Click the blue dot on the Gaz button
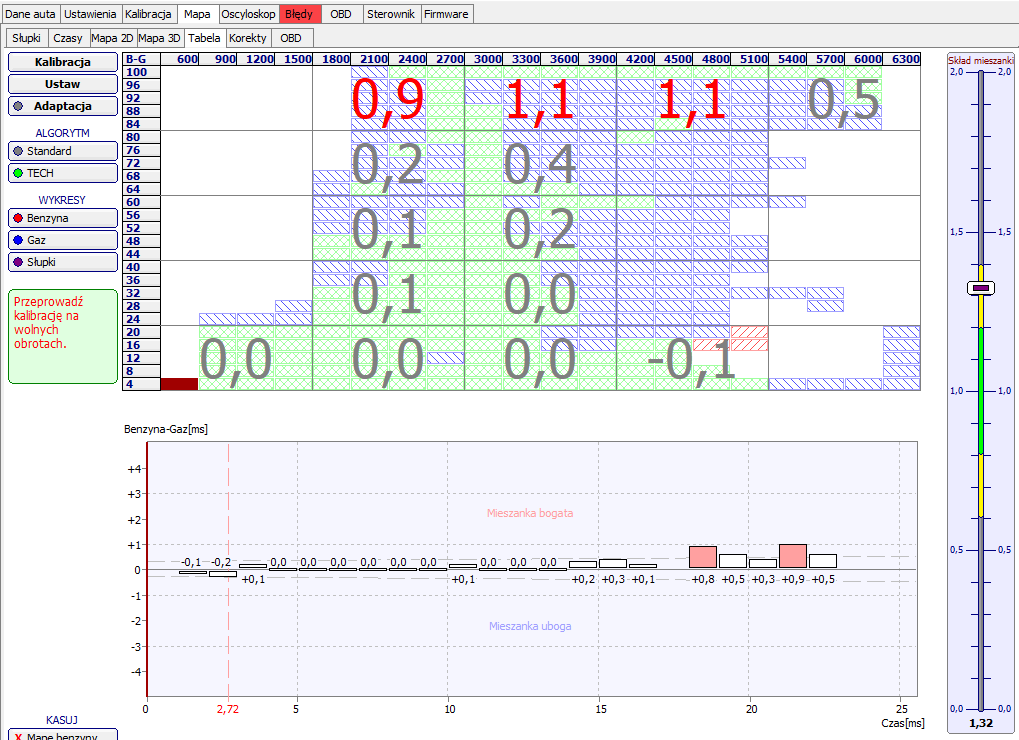Image resolution: width=1019 pixels, height=740 pixels. coord(18,240)
